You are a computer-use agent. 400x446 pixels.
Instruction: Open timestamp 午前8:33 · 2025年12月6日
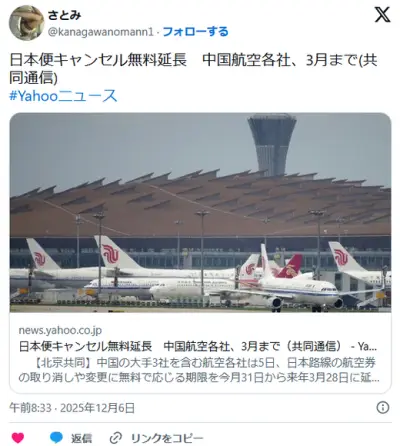pos(72,408)
